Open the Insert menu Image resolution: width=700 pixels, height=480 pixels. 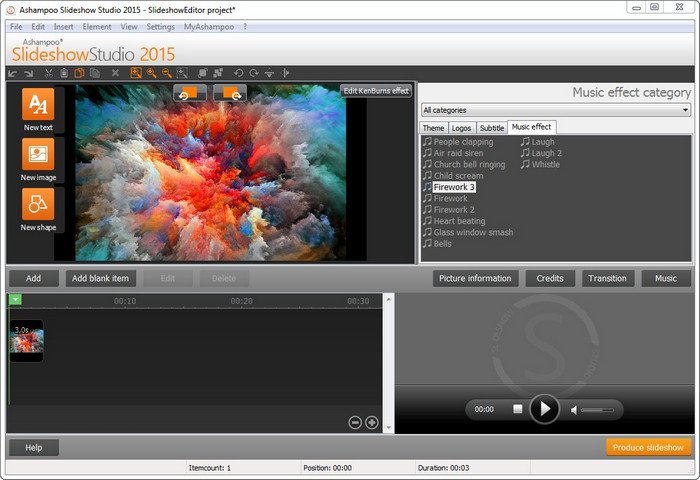(63, 27)
